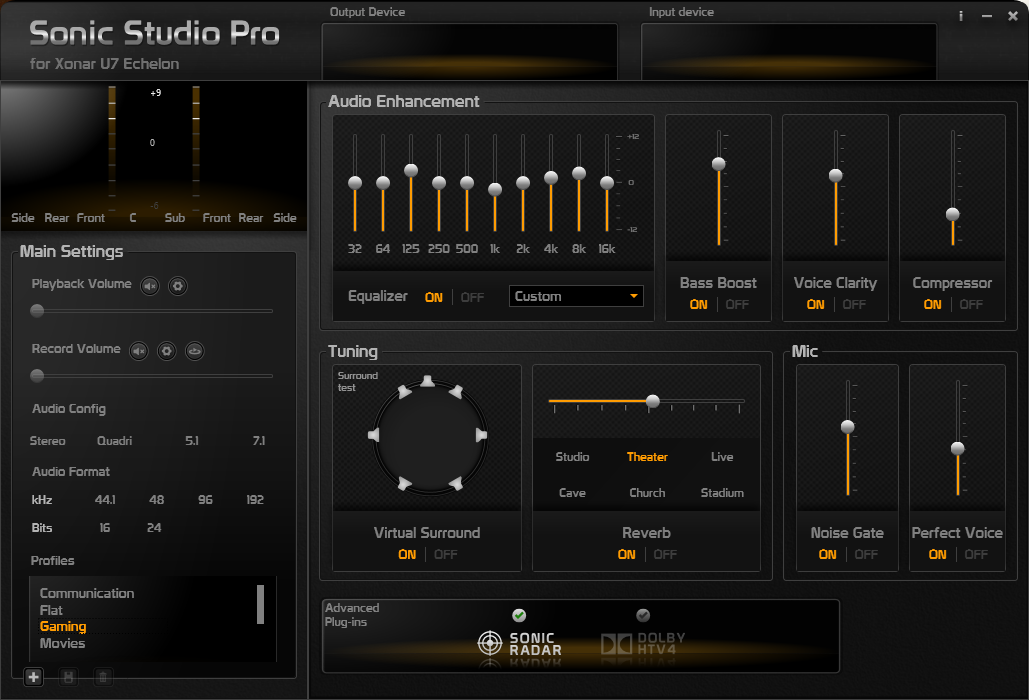Viewport: 1029px width, 700px height.
Task: Delete the profile with the trash icon
Action: click(x=103, y=676)
